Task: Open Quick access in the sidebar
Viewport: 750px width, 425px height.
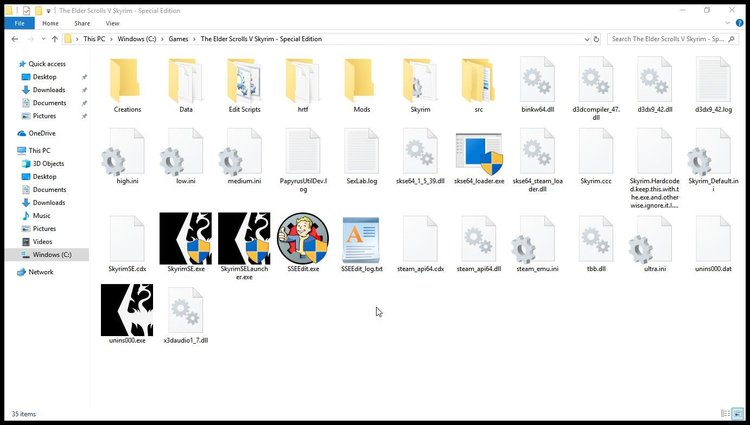Action: (x=47, y=64)
